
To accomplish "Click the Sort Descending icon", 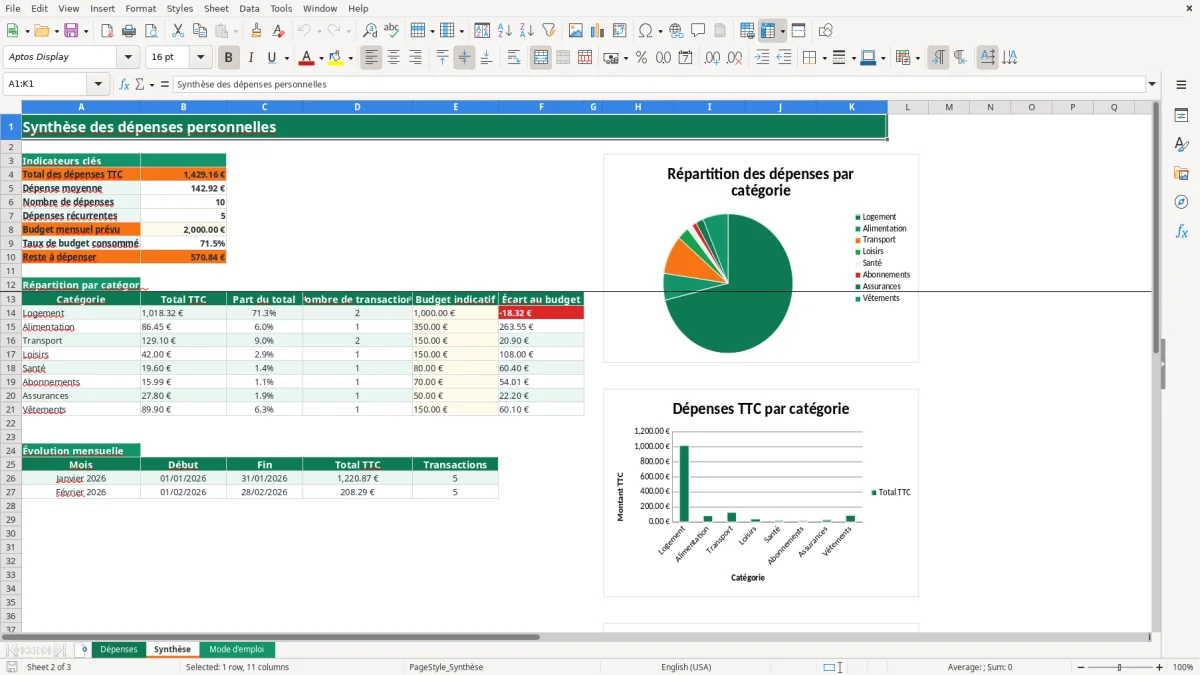I will pos(527,31).
